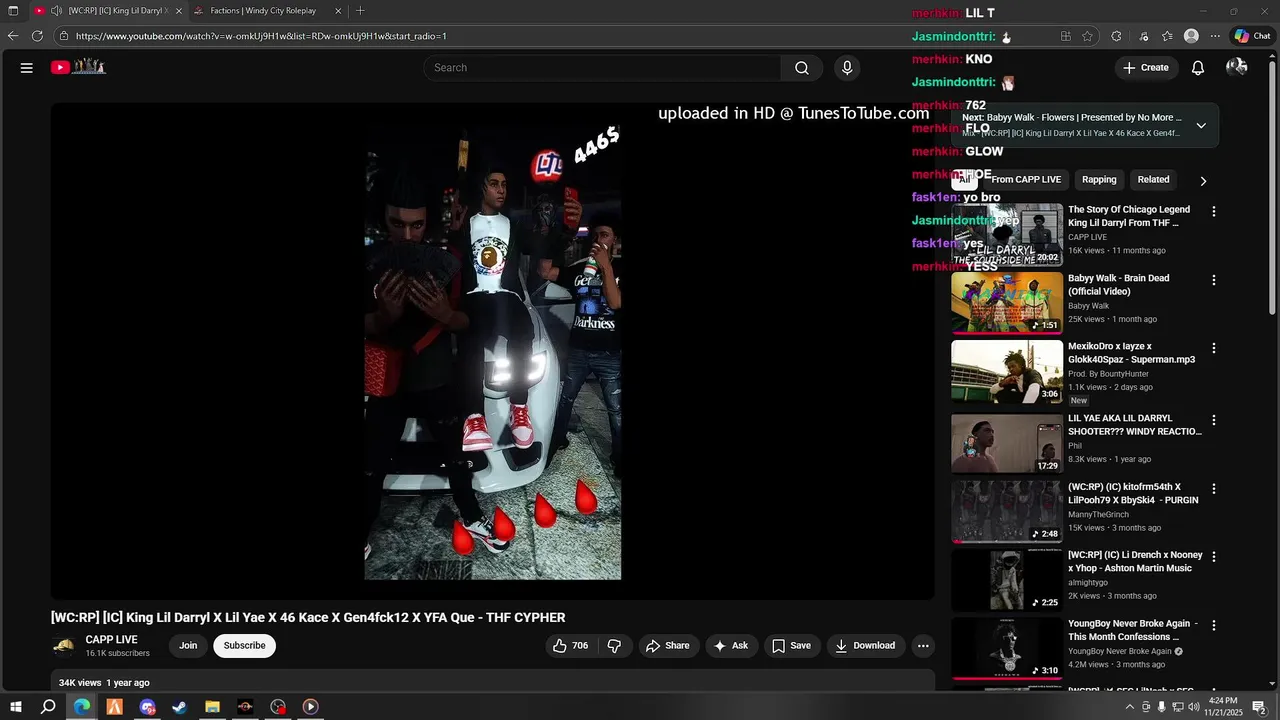Viewport: 1280px width, 720px height.
Task: Open a new browser tab
Action: tap(360, 11)
